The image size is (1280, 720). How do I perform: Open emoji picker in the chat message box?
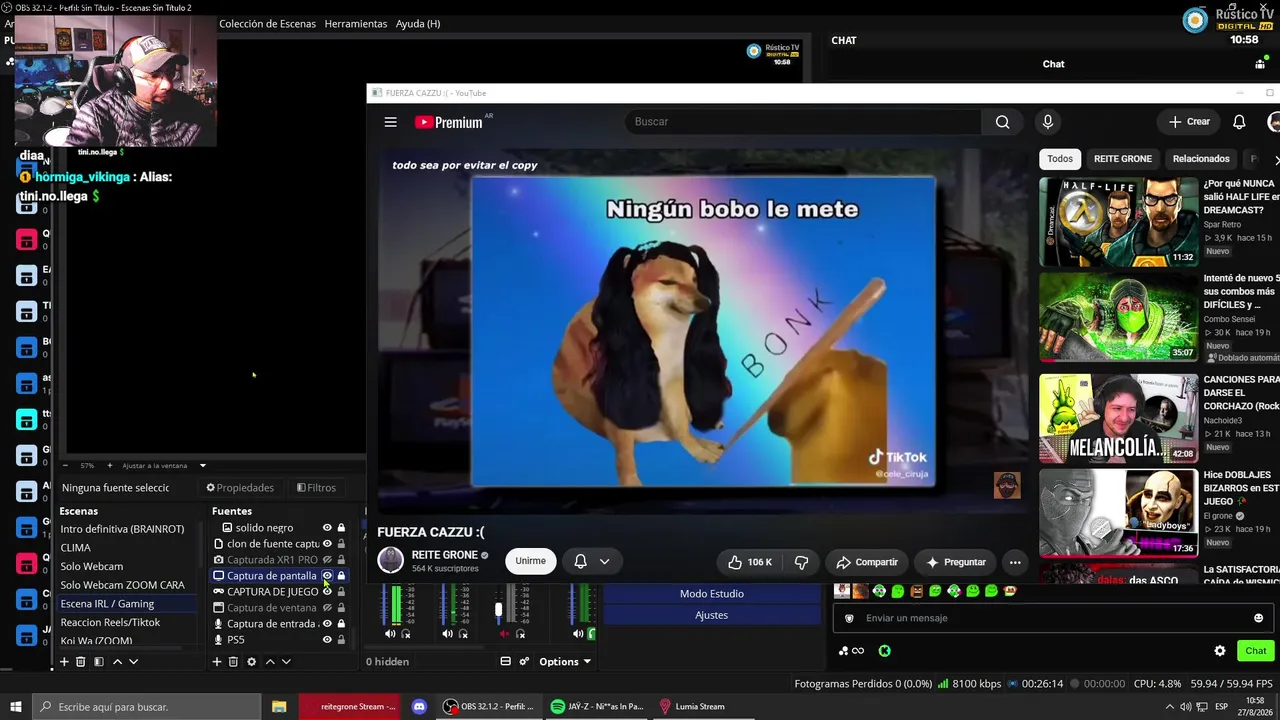click(x=1258, y=618)
